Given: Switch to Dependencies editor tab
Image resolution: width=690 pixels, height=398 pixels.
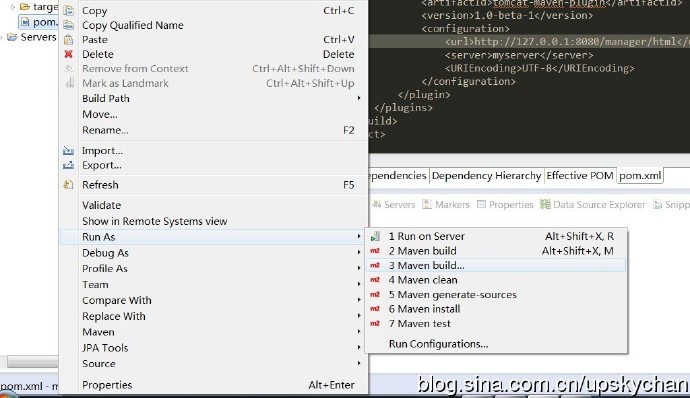Looking at the screenshot, I should click(x=398, y=176).
